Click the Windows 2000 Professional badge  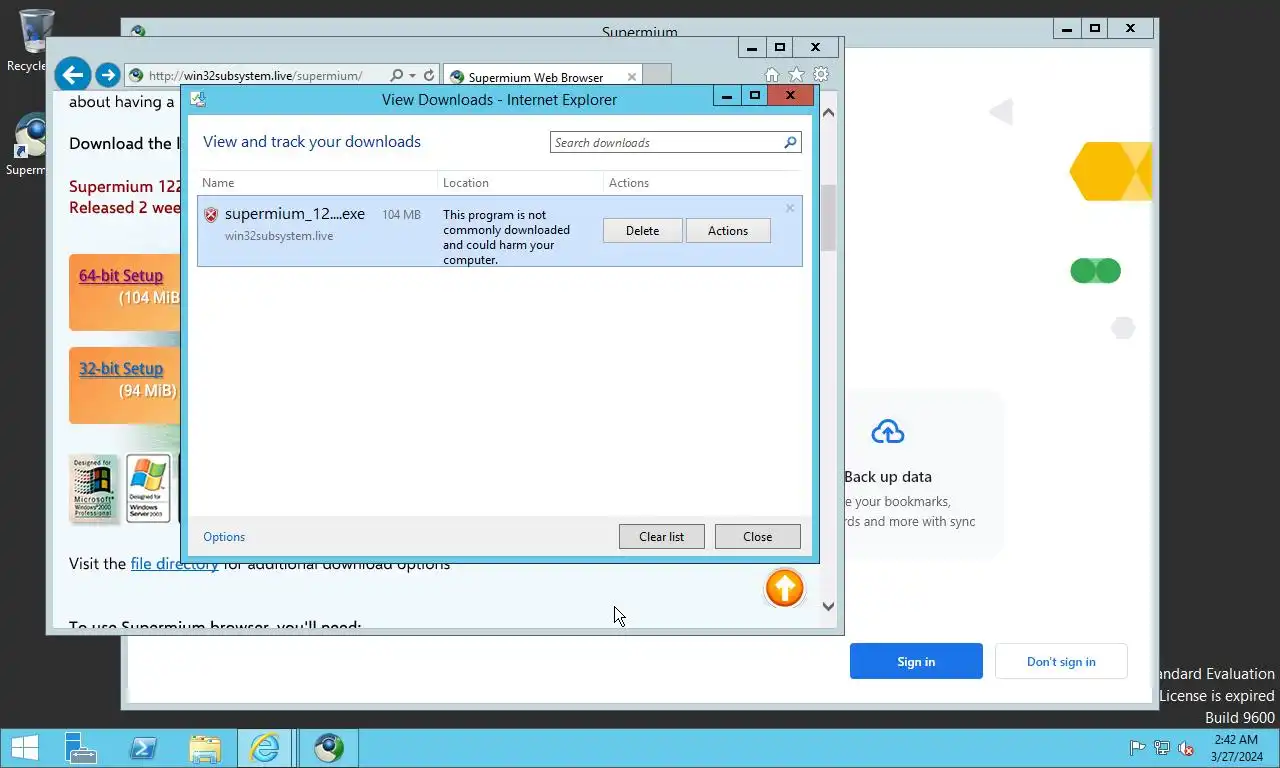[x=93, y=489]
